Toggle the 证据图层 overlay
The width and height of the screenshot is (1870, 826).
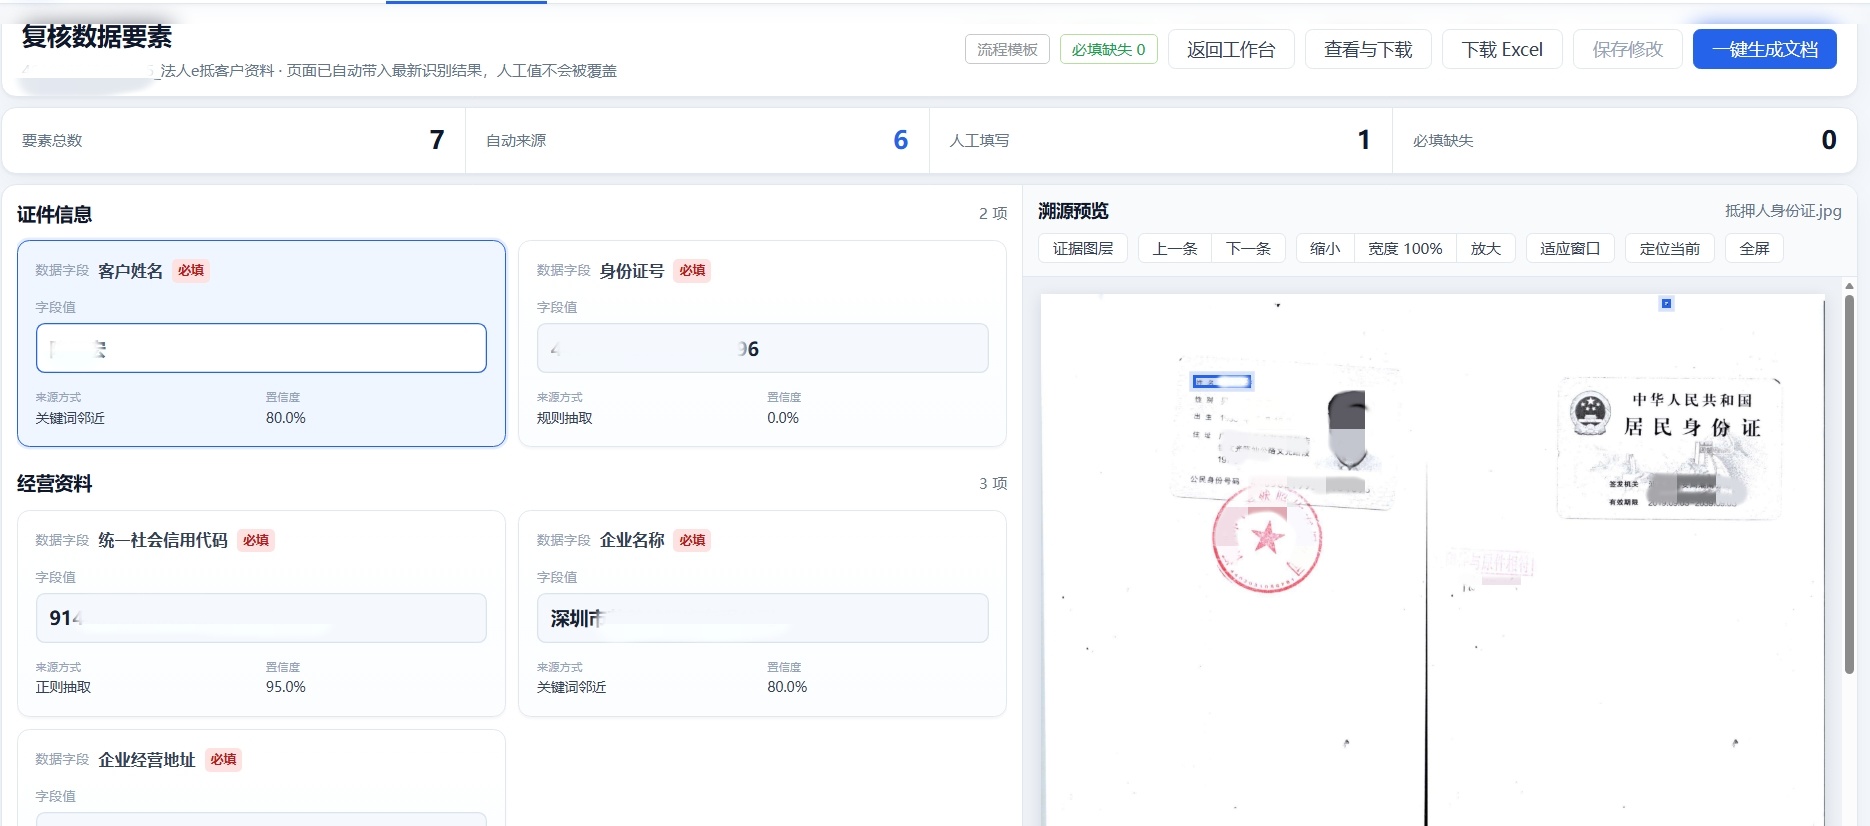click(x=1083, y=248)
